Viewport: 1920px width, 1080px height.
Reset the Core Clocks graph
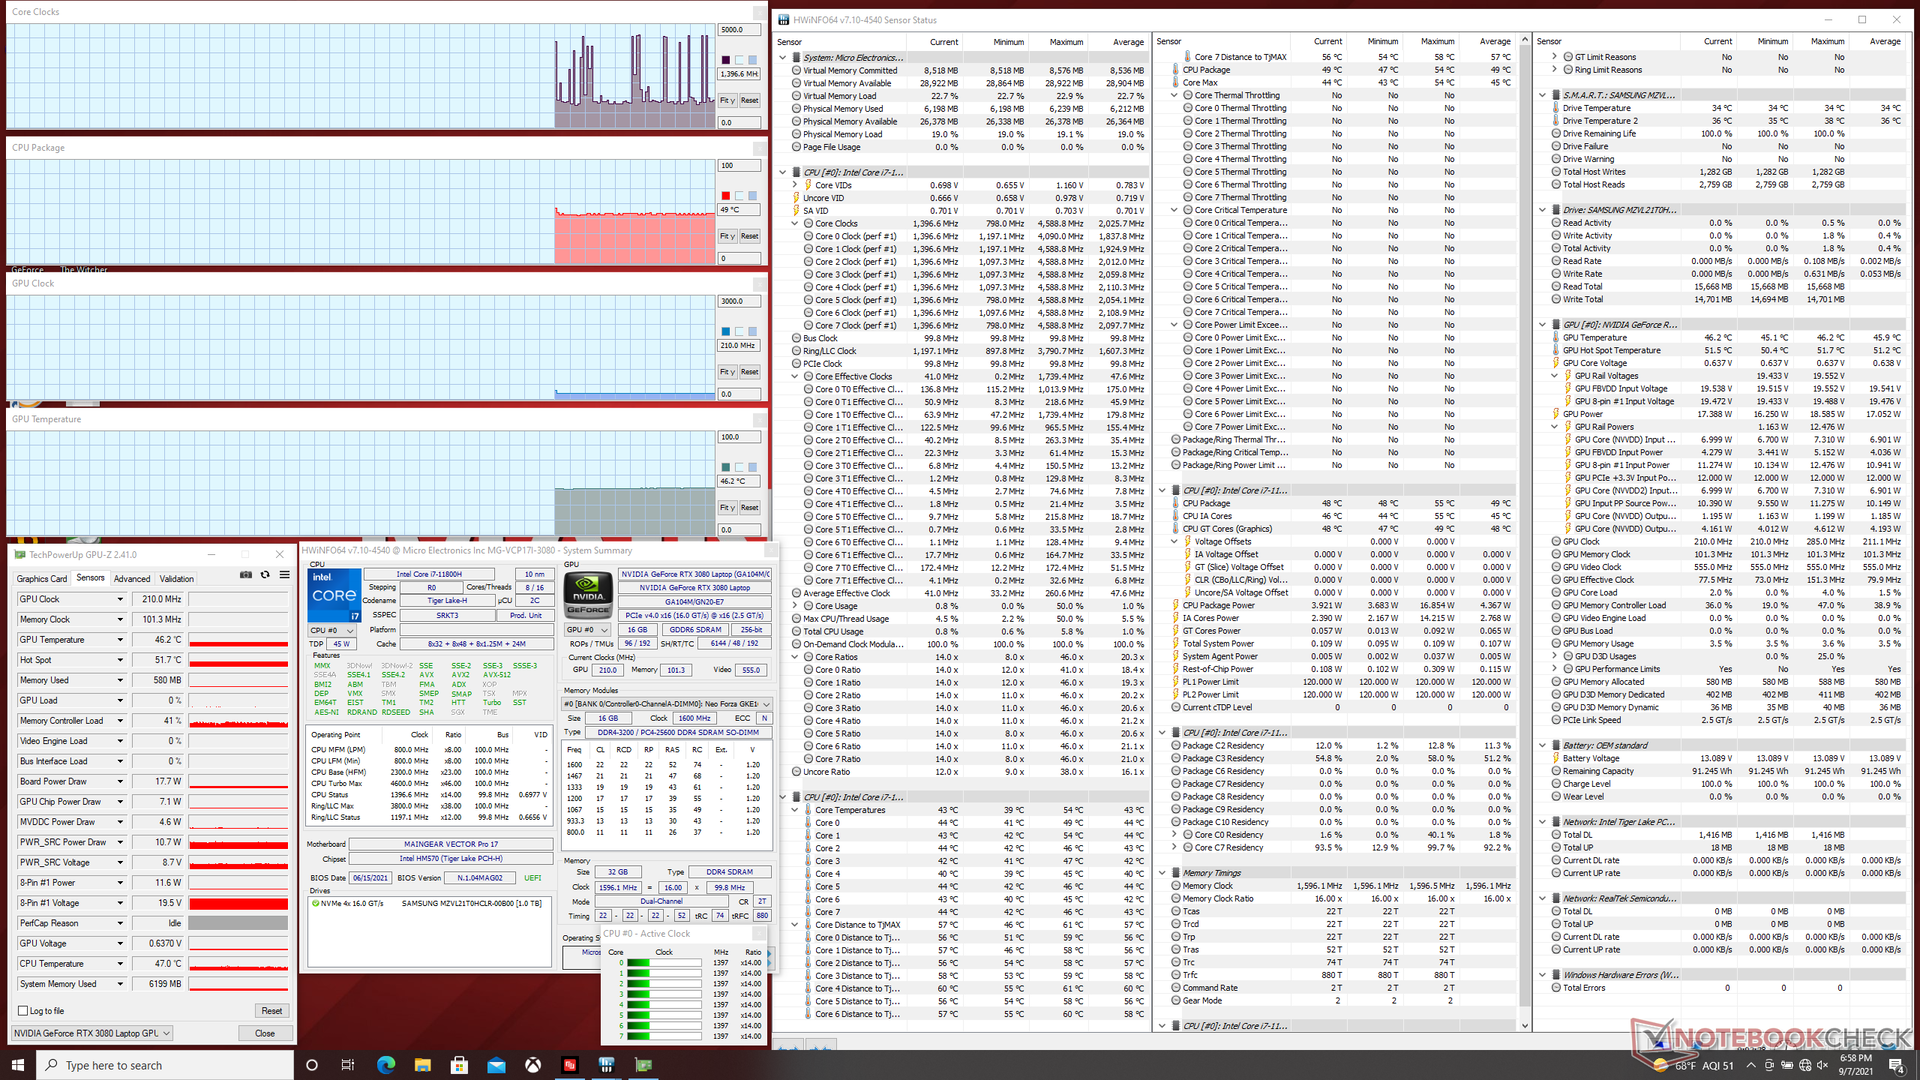(x=750, y=100)
